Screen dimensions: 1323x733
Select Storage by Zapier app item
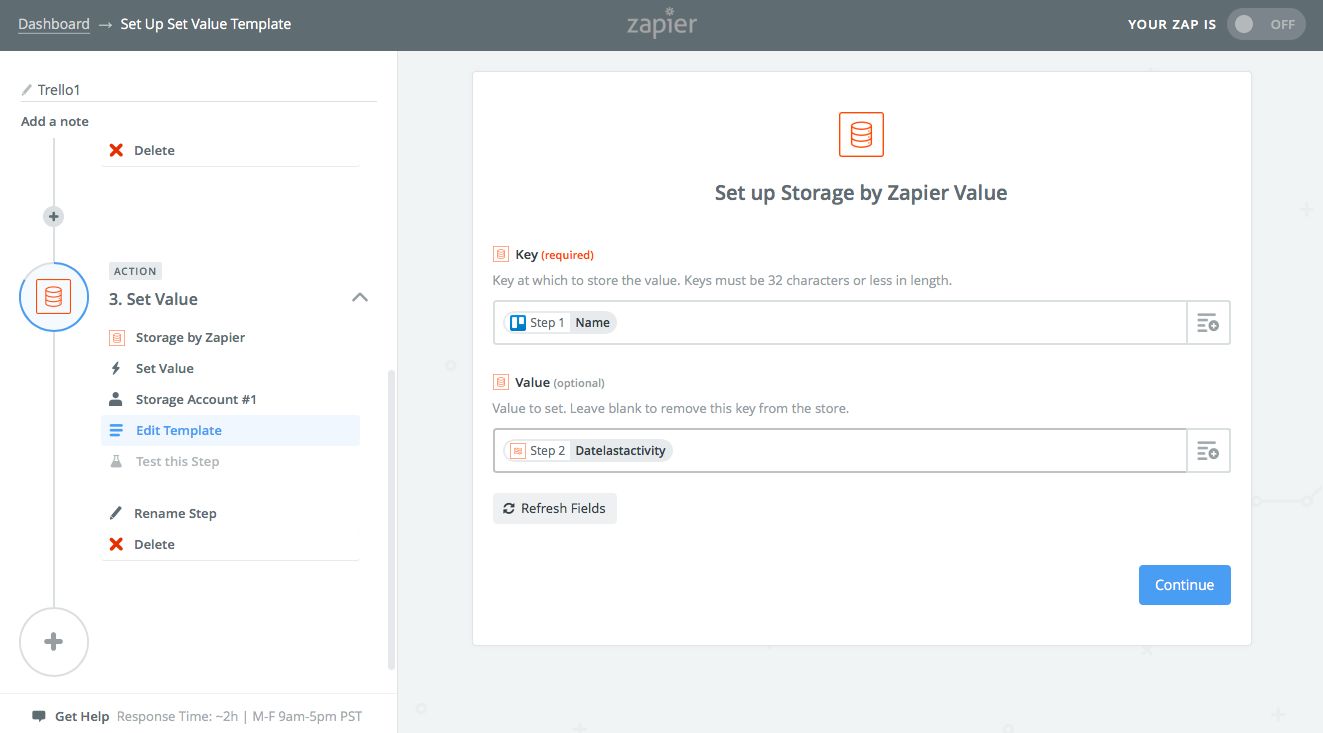(x=190, y=338)
